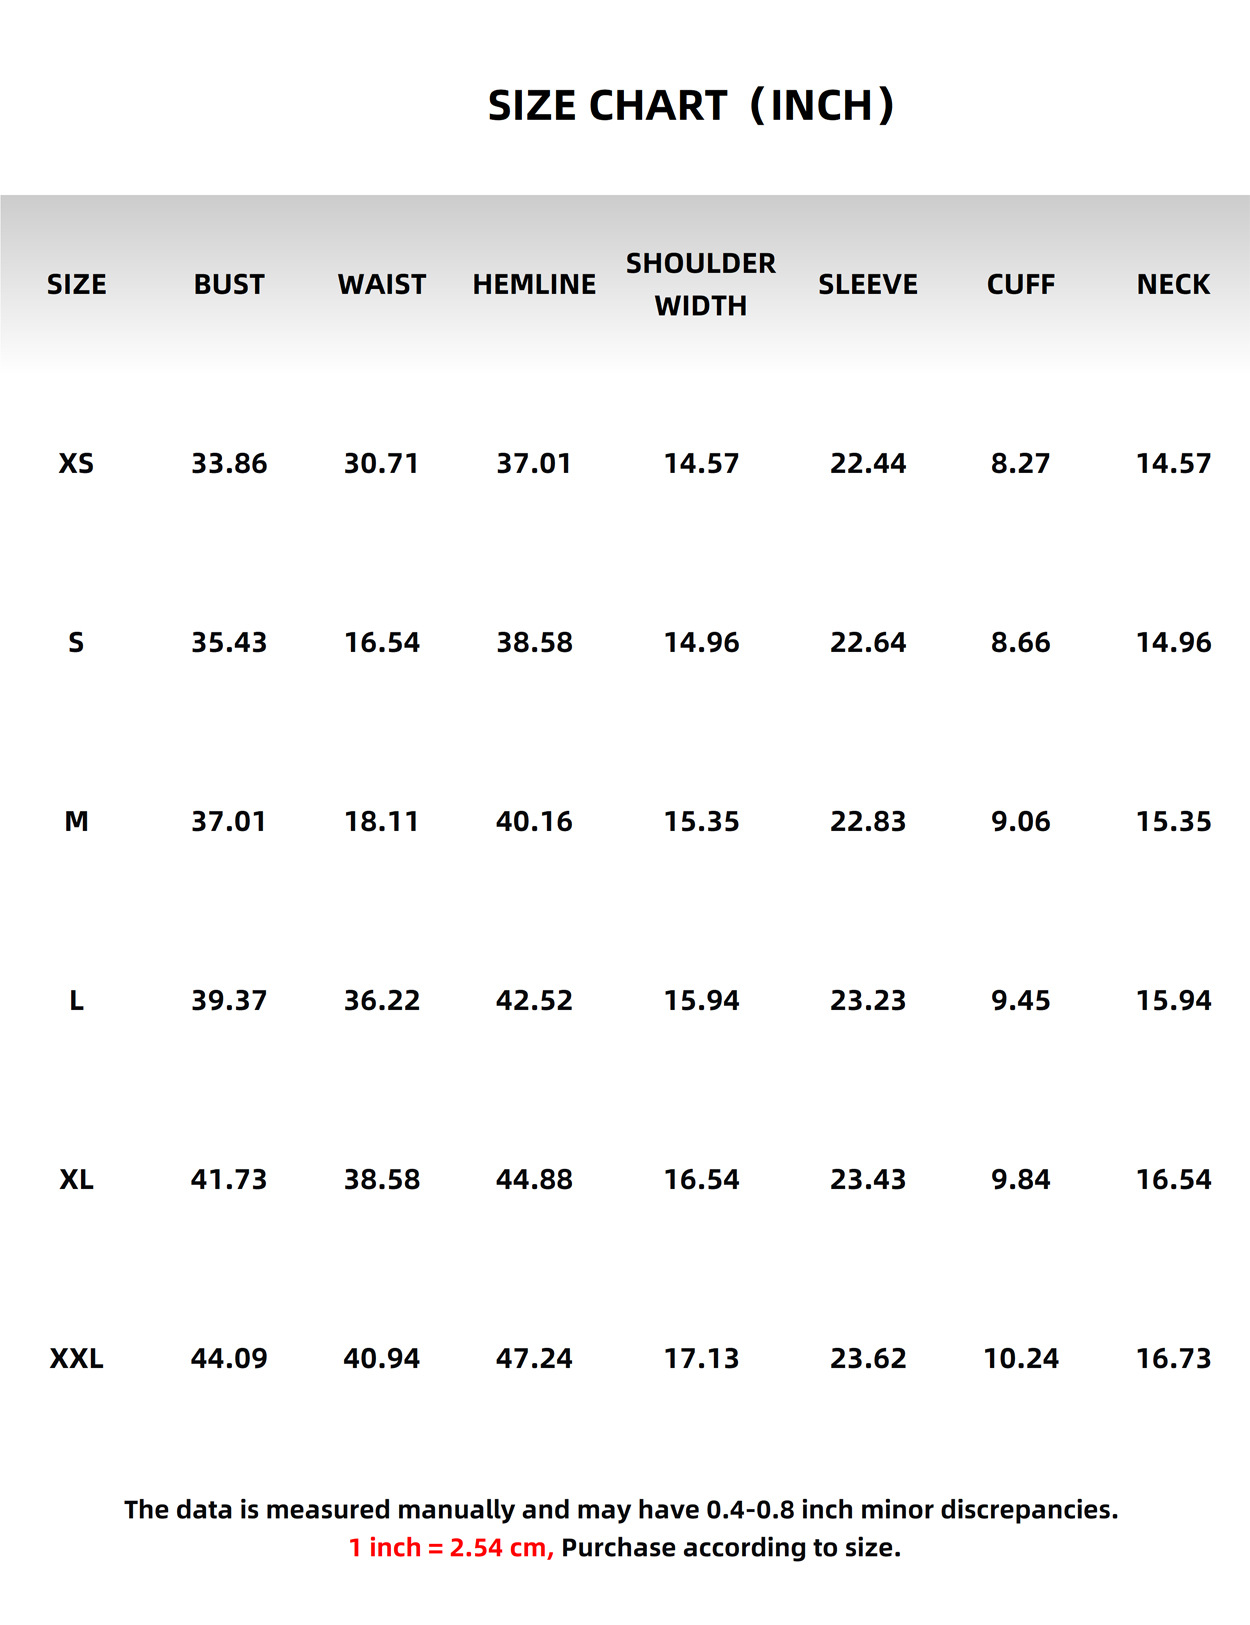Select the NECK column header
The width and height of the screenshot is (1250, 1625).
pos(1173,285)
